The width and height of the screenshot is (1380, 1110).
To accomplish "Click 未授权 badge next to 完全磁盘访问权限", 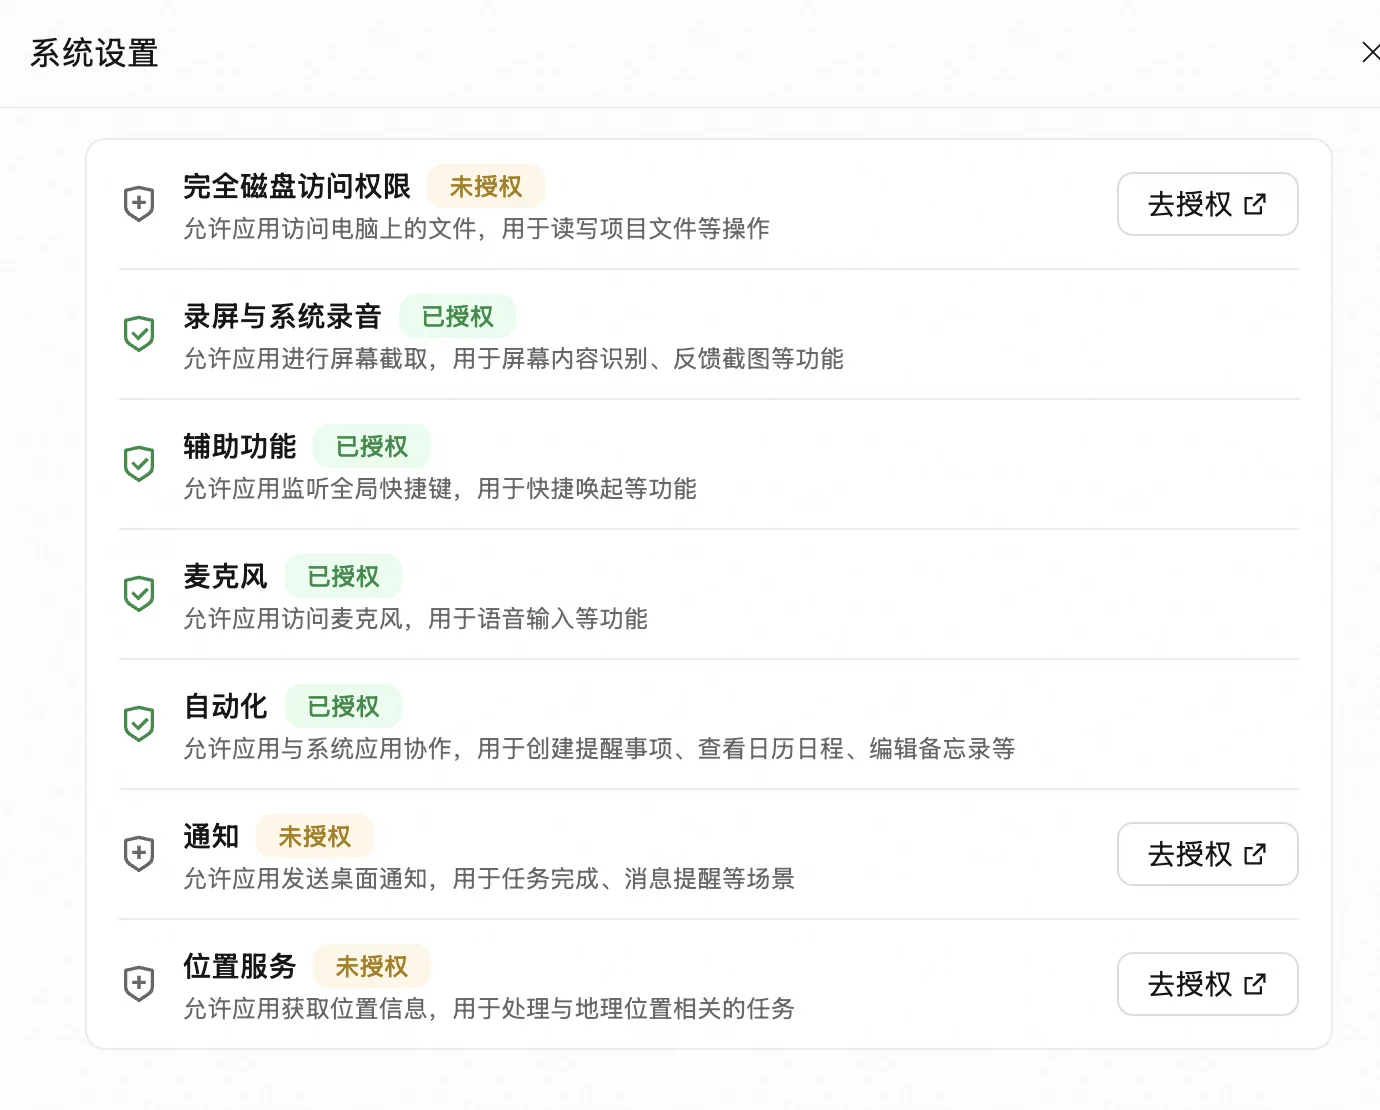I will [486, 187].
